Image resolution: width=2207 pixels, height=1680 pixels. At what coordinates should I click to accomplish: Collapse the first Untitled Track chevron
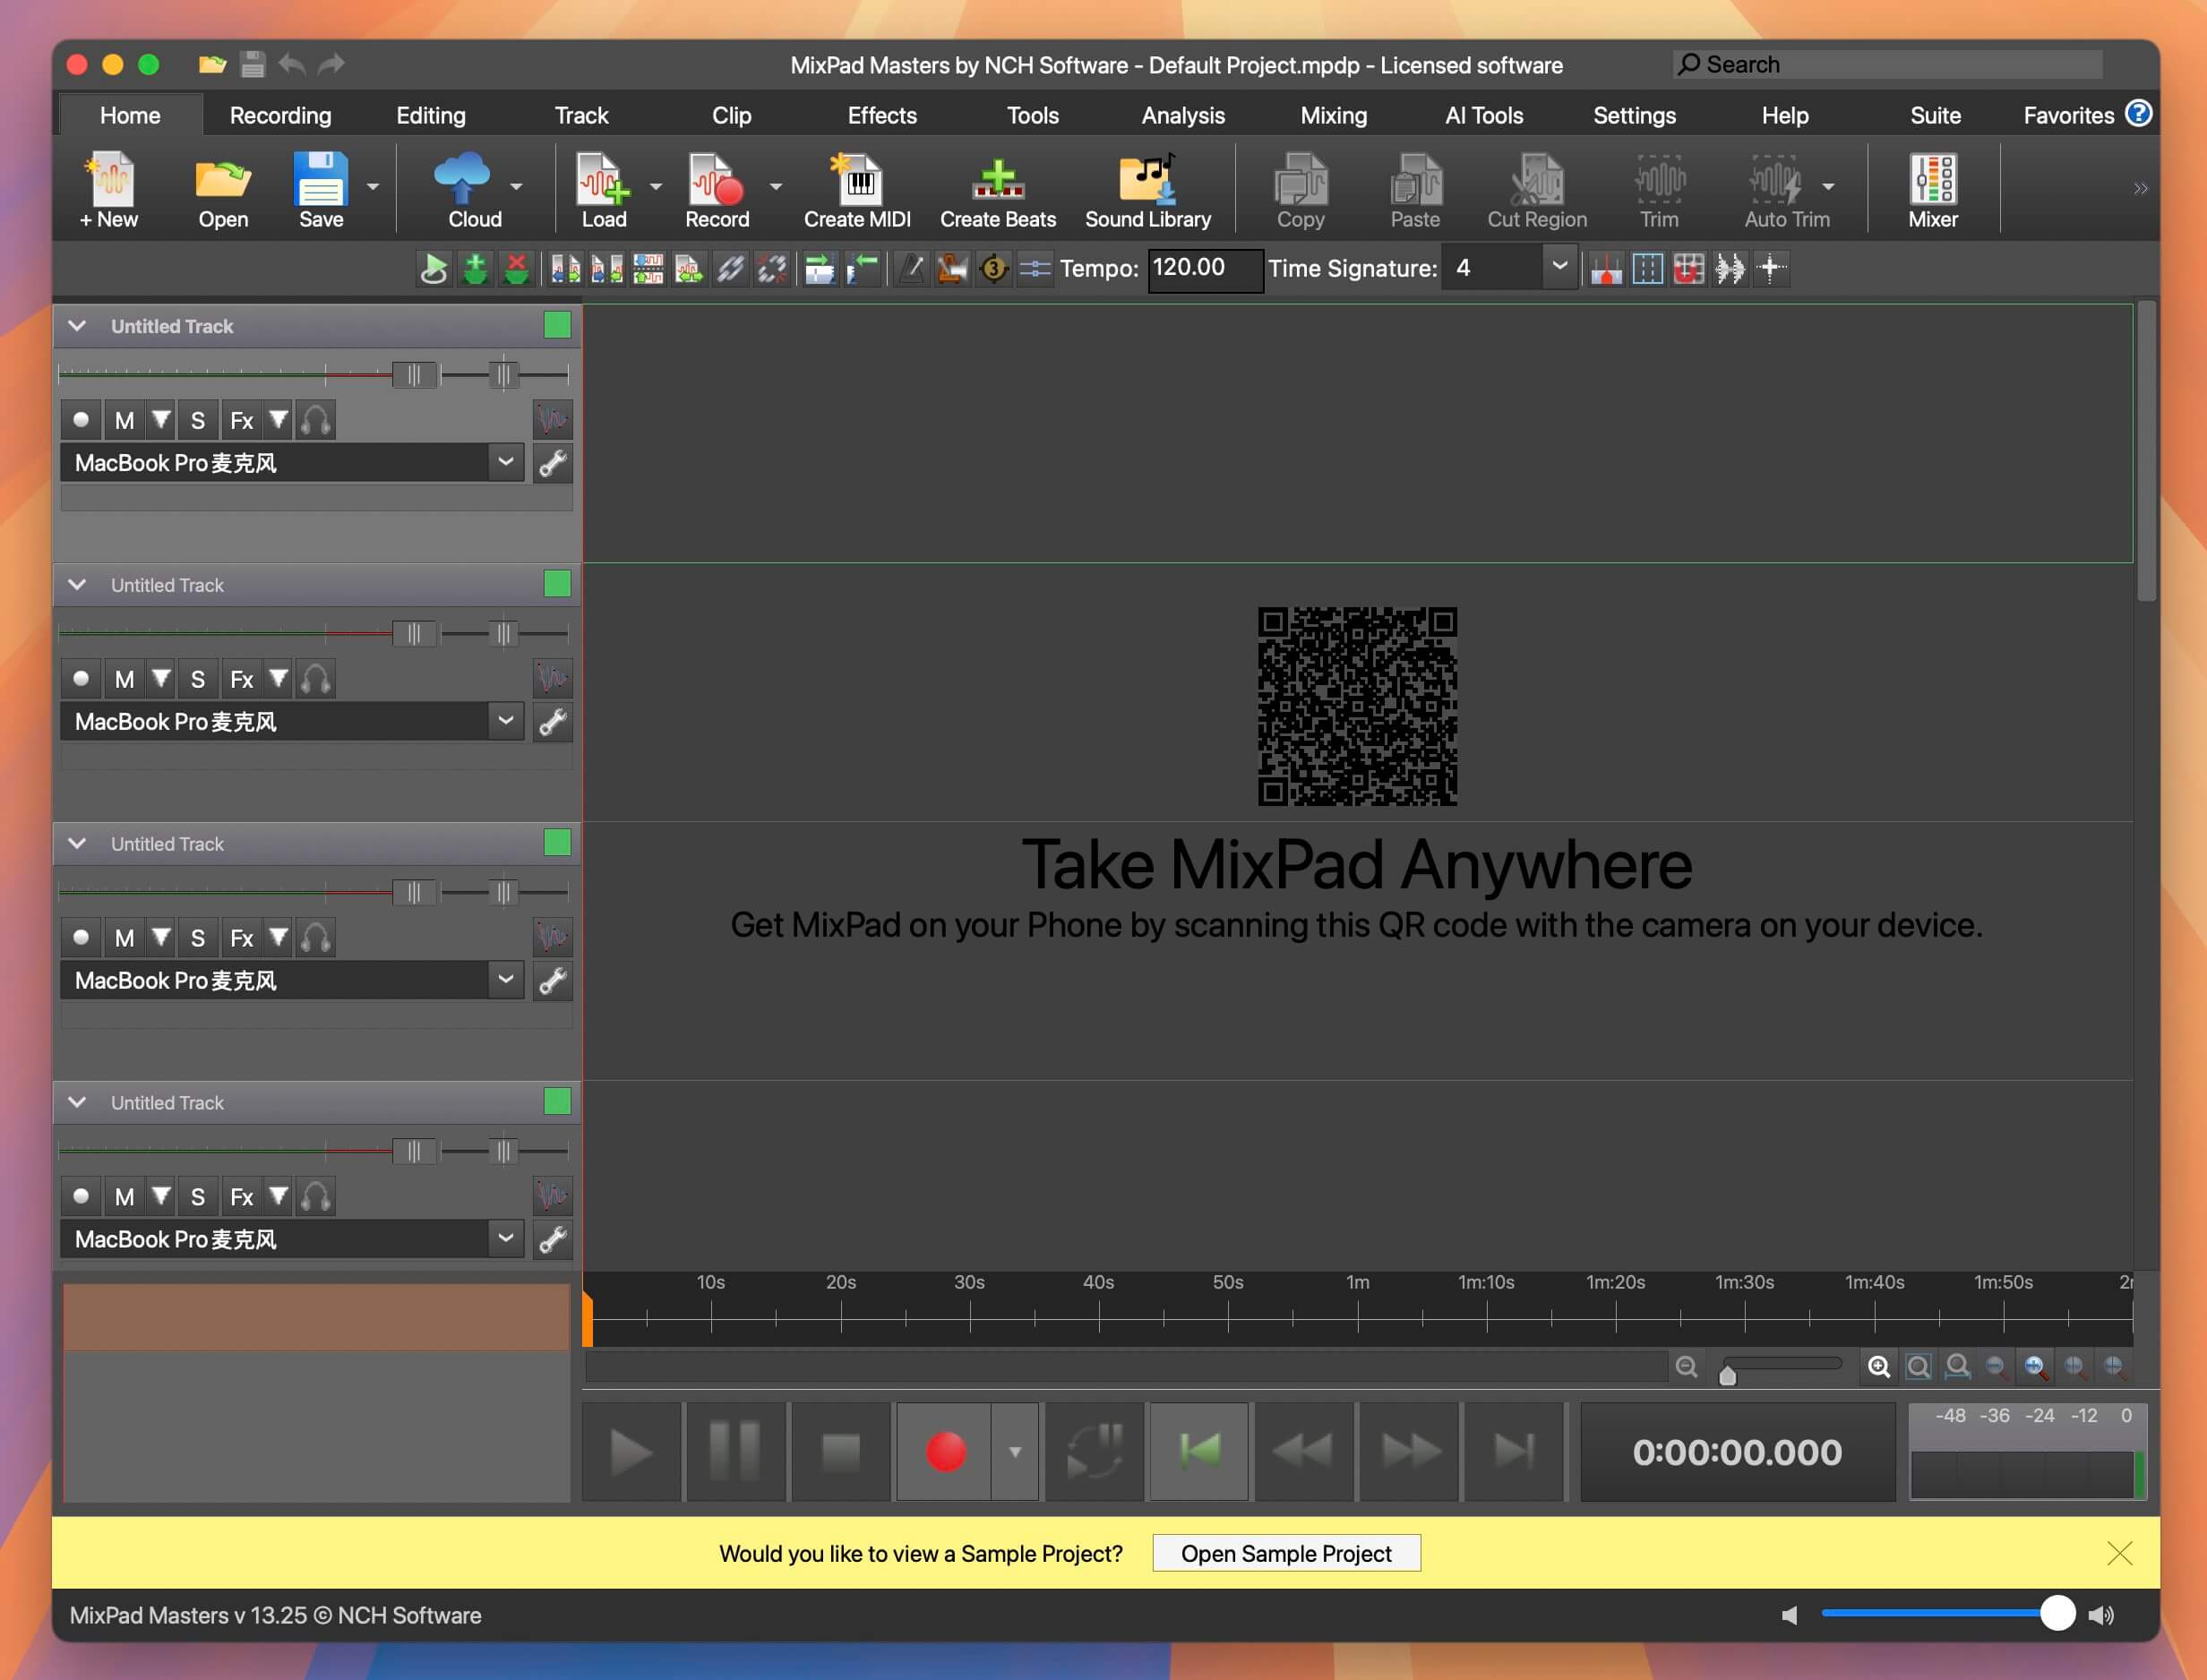[77, 326]
